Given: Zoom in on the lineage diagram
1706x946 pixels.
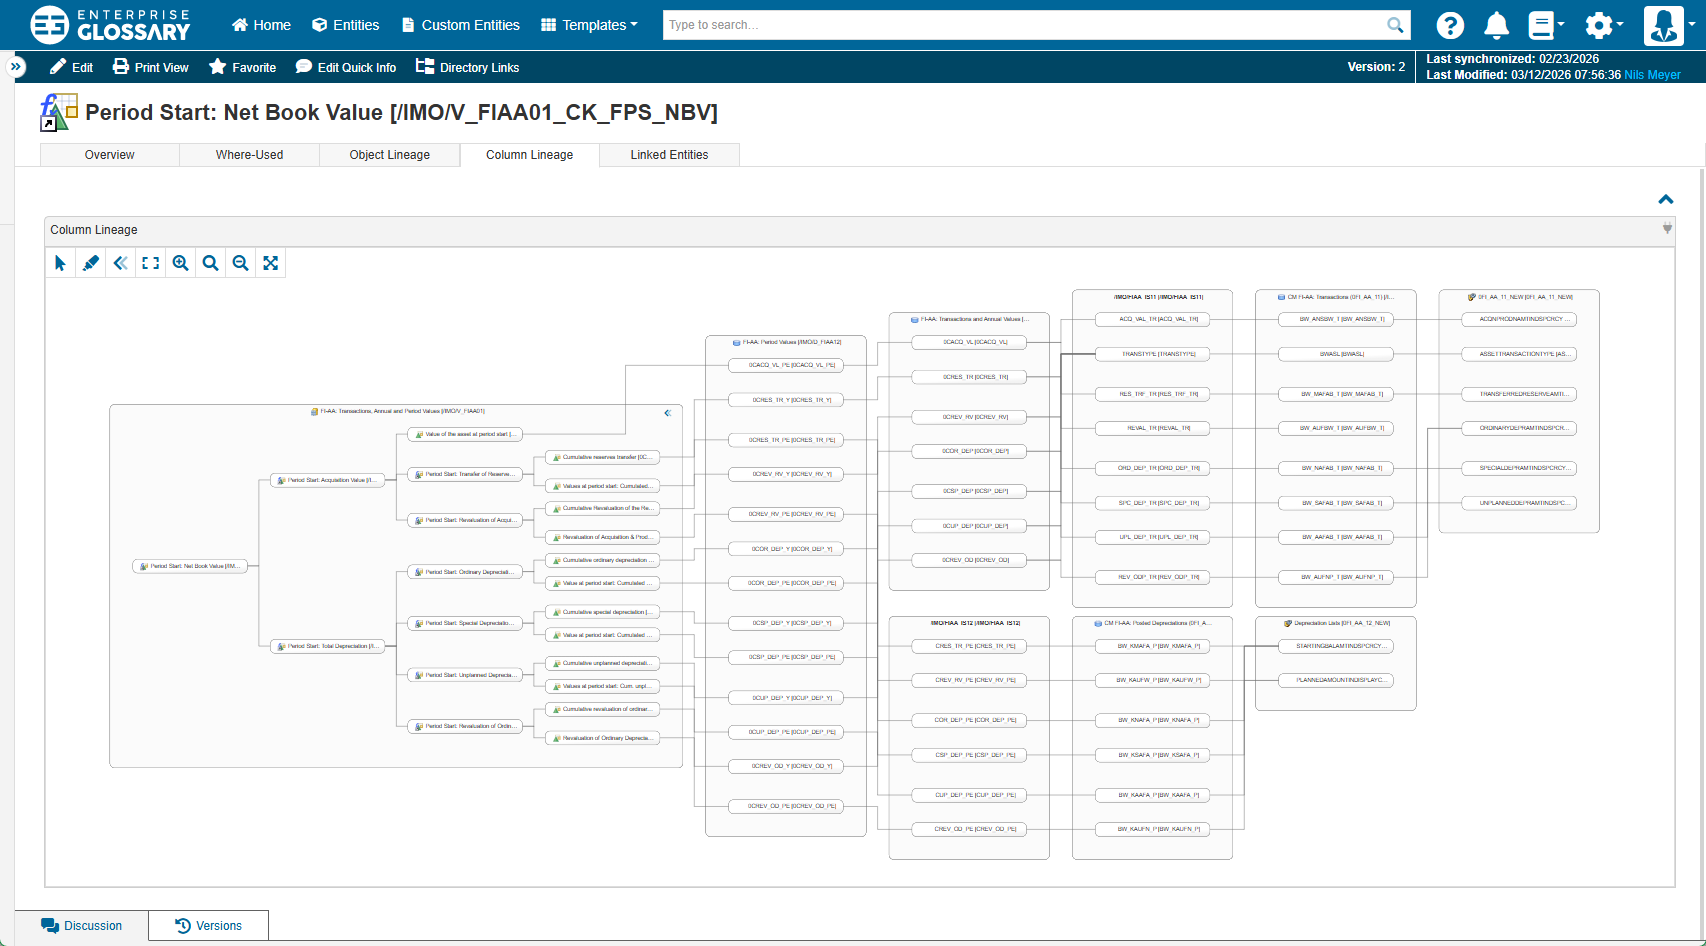Looking at the screenshot, I should (180, 263).
